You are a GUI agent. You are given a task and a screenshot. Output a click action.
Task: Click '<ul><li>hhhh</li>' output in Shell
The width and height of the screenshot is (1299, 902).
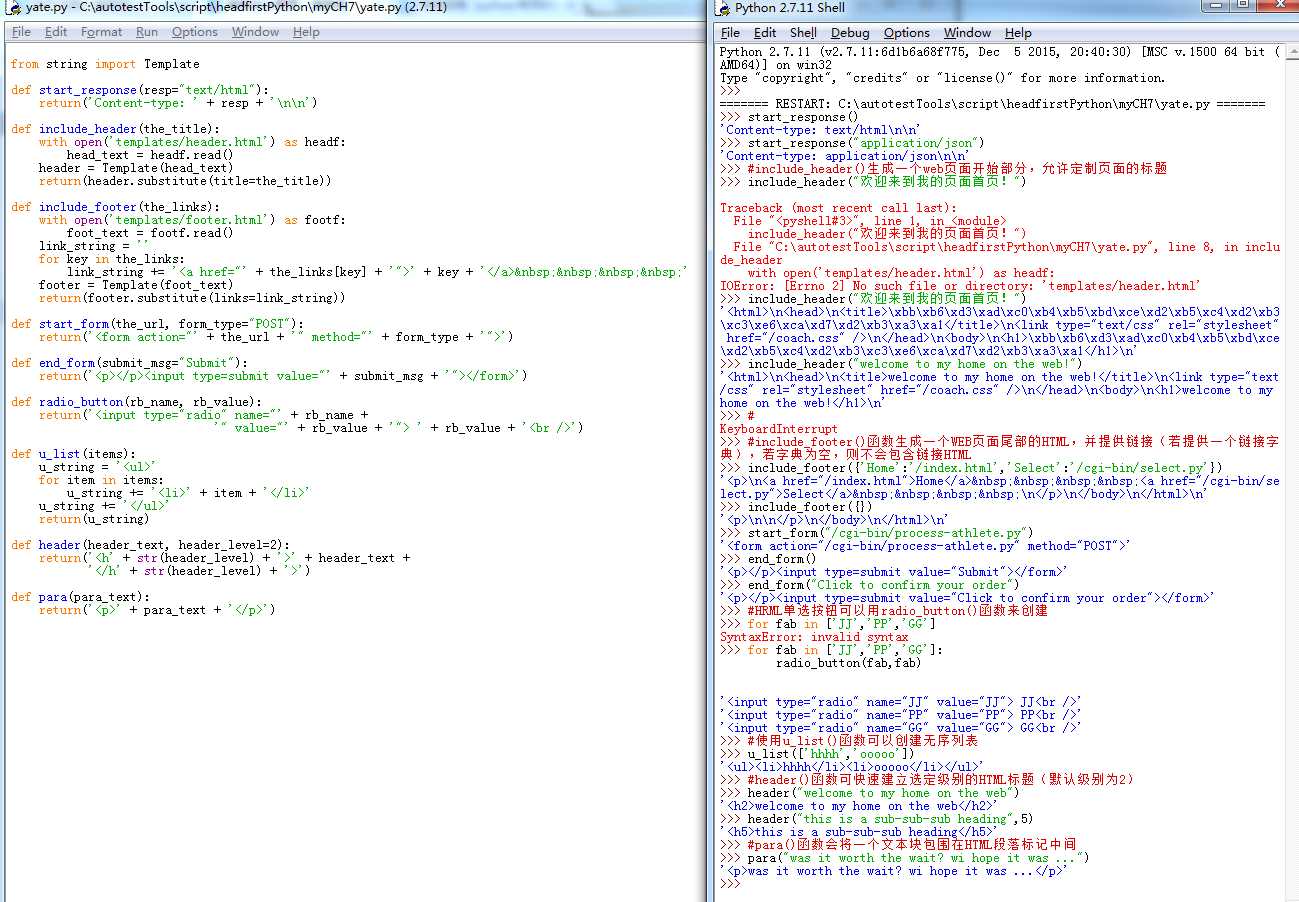pos(852,767)
